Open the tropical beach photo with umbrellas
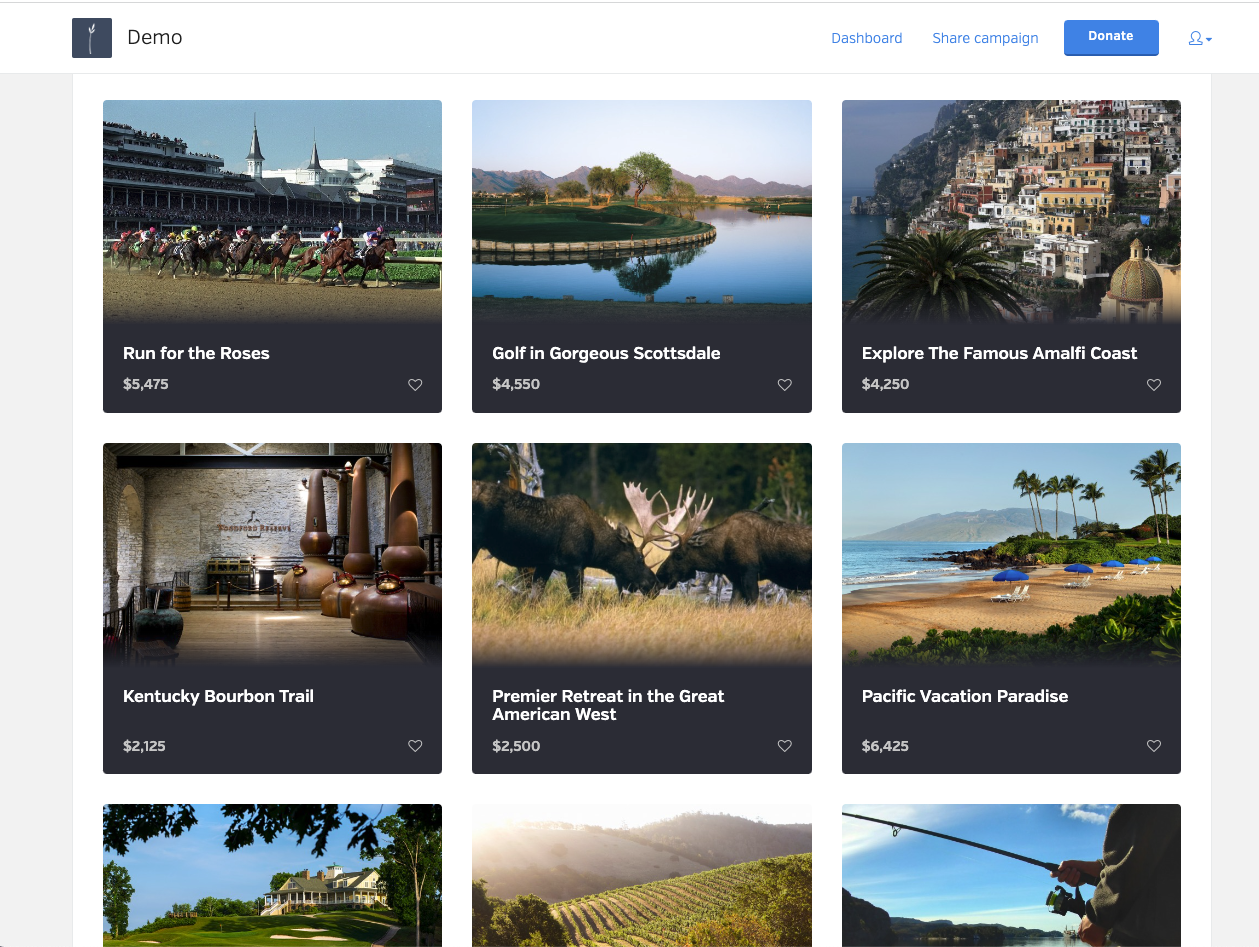The height and width of the screenshot is (947, 1259). [1011, 553]
